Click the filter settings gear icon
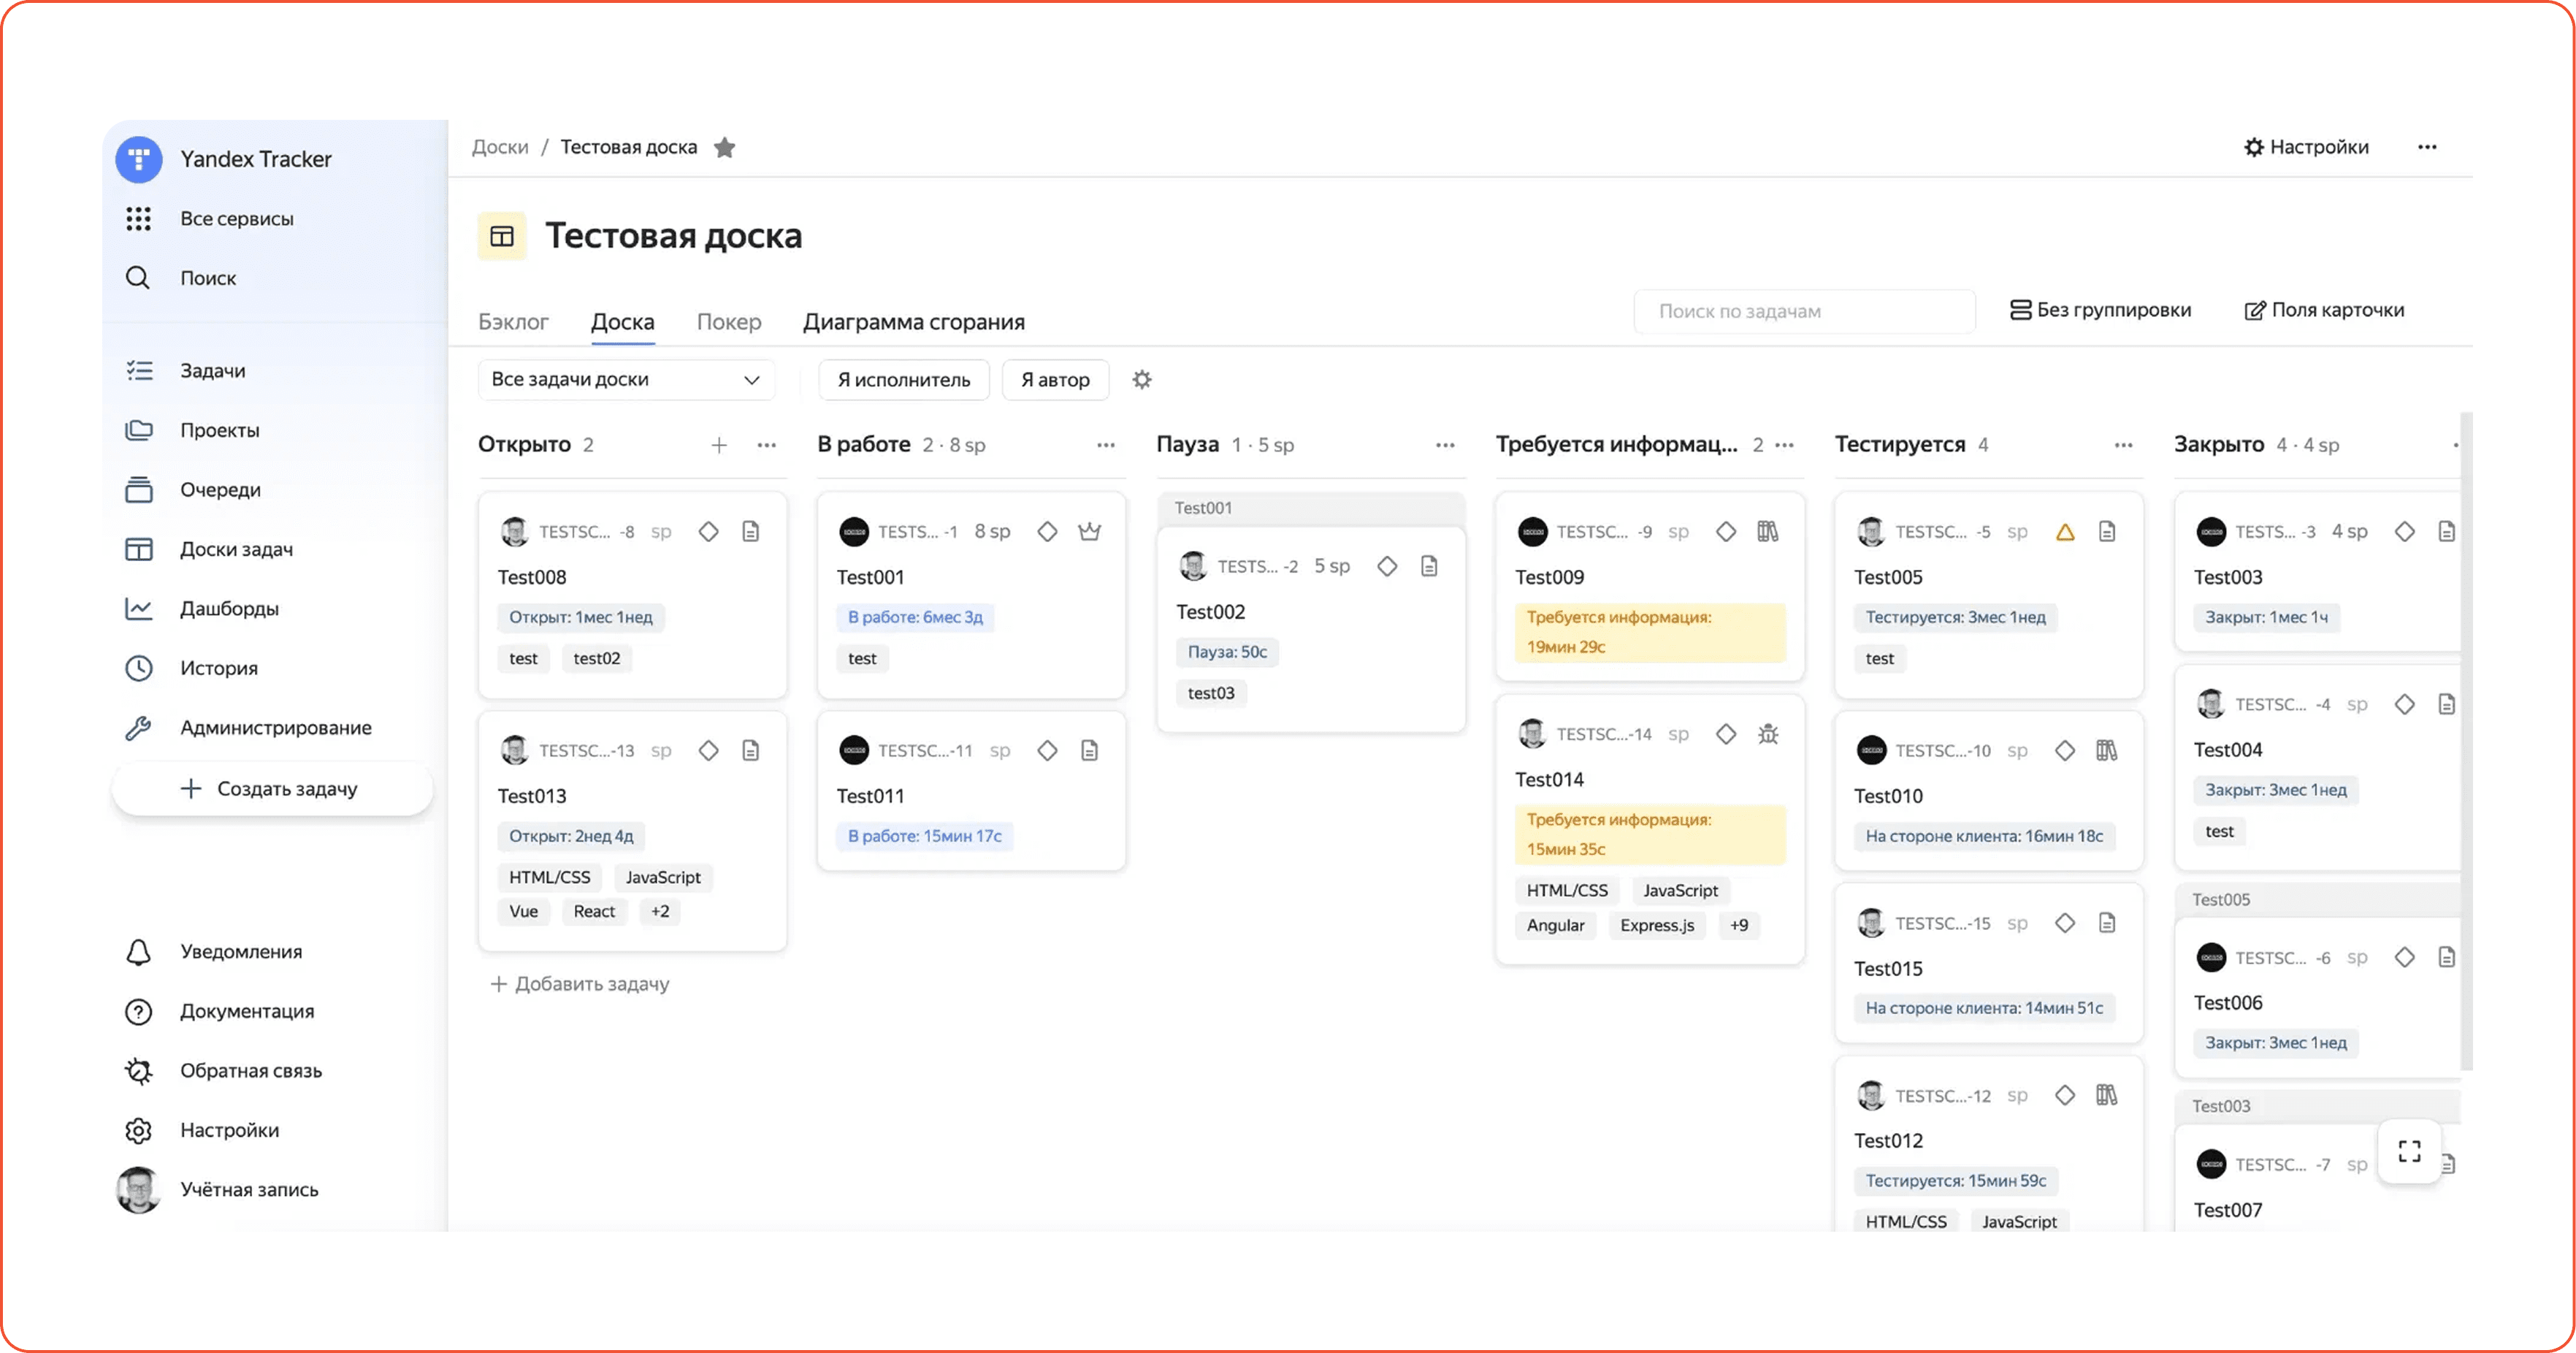The image size is (2576, 1353). [1142, 380]
